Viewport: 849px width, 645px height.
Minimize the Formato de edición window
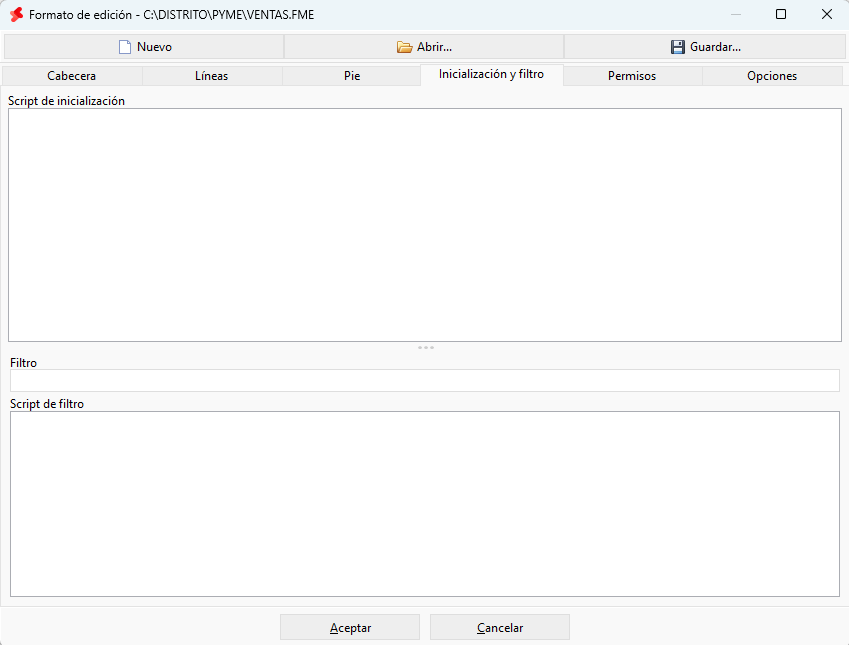[736, 15]
